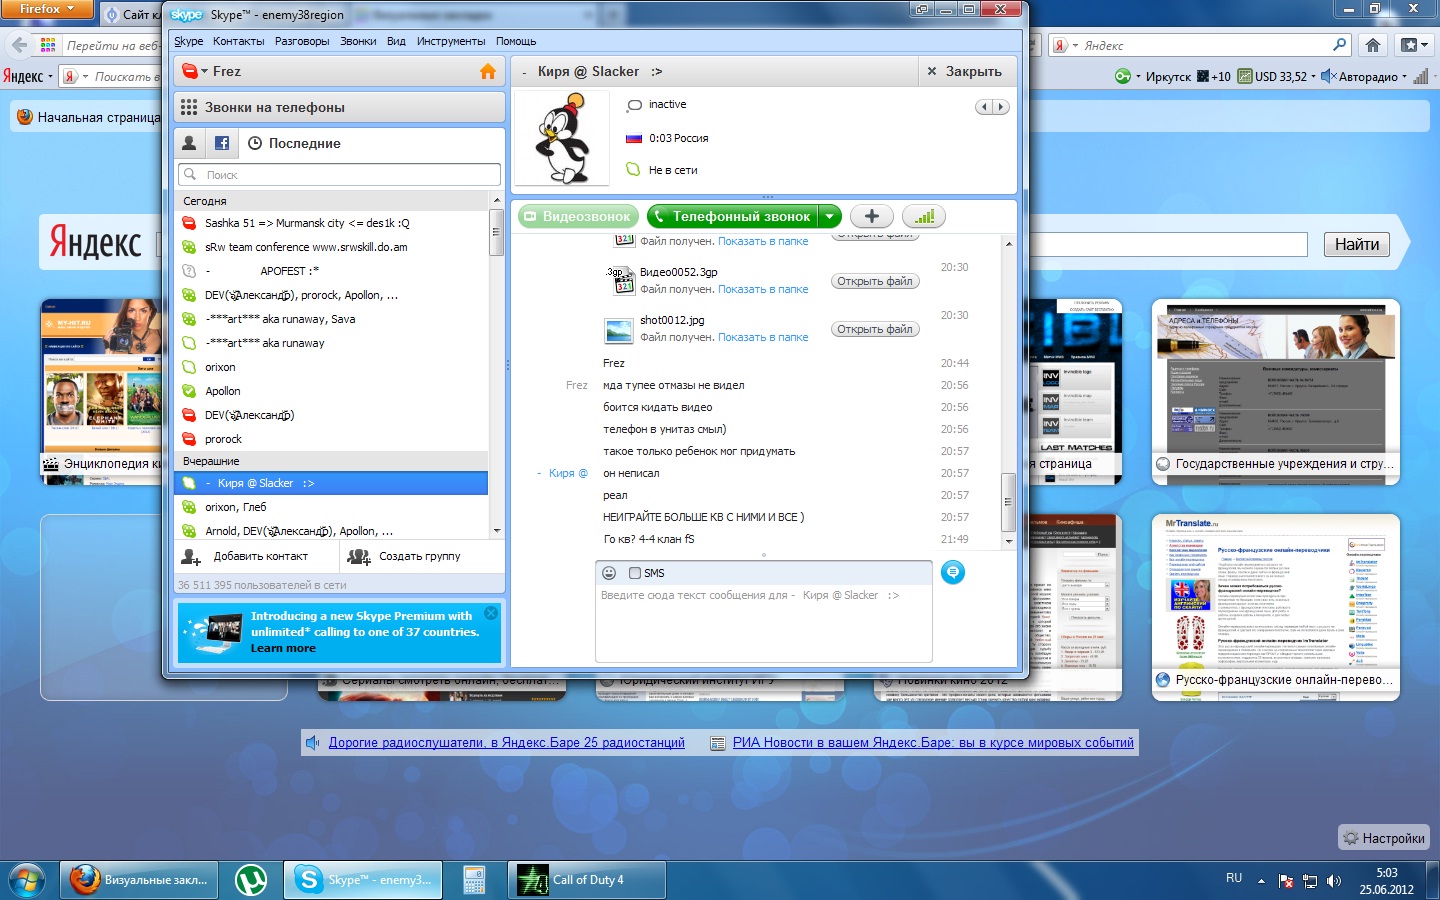Show the Skype contacts list tab
Screen dimensions: 1440x900
pos(189,143)
